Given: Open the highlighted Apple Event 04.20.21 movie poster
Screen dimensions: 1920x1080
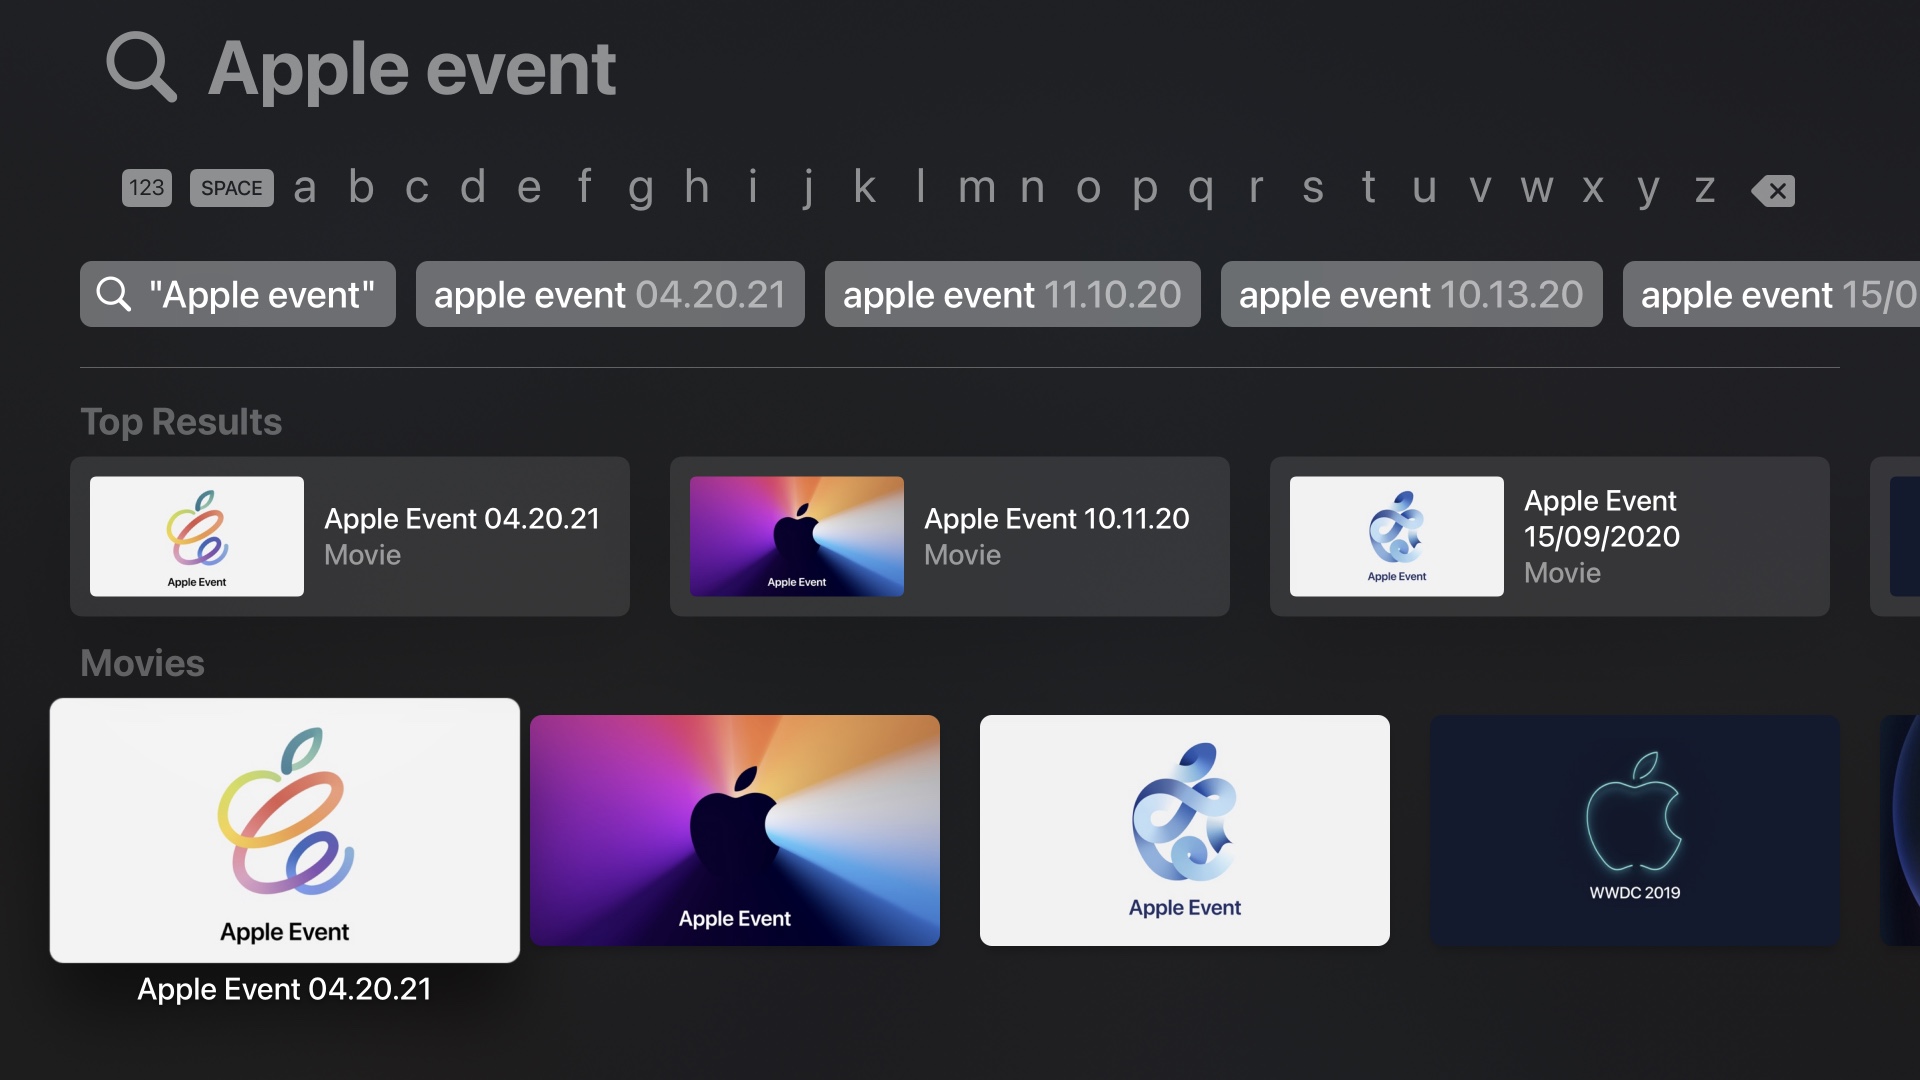Looking at the screenshot, I should click(x=285, y=830).
